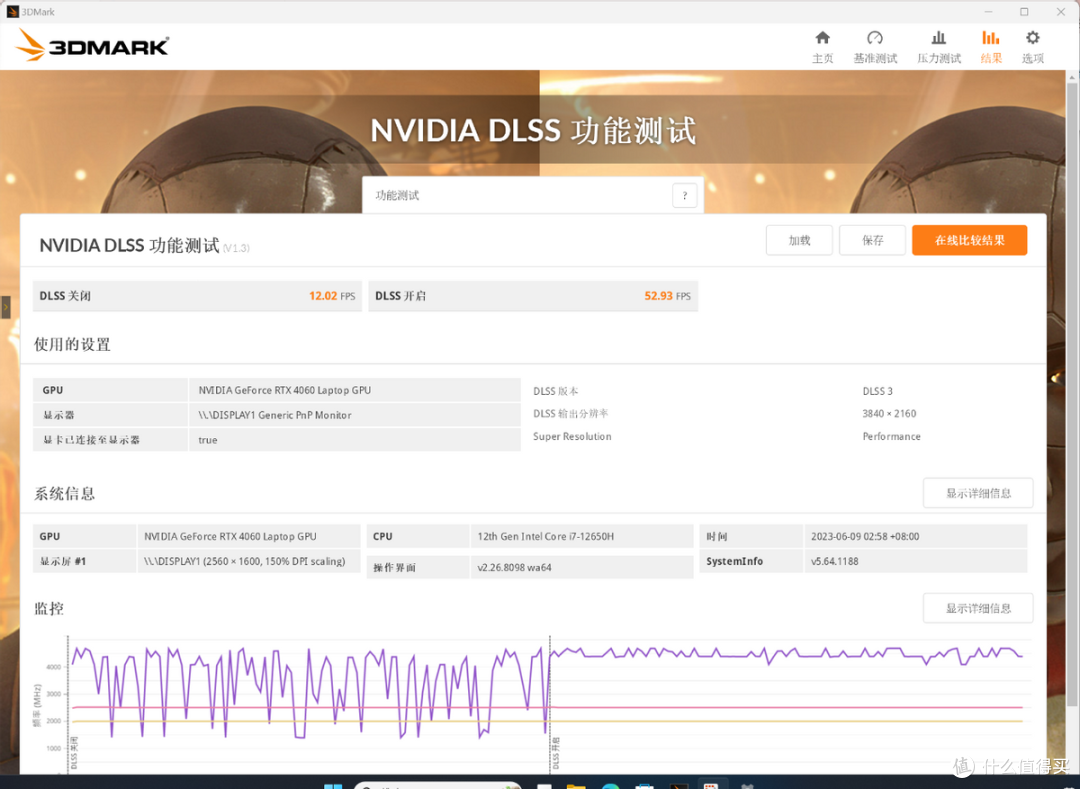Click the question mark help button
The height and width of the screenshot is (789, 1080).
click(x=684, y=196)
